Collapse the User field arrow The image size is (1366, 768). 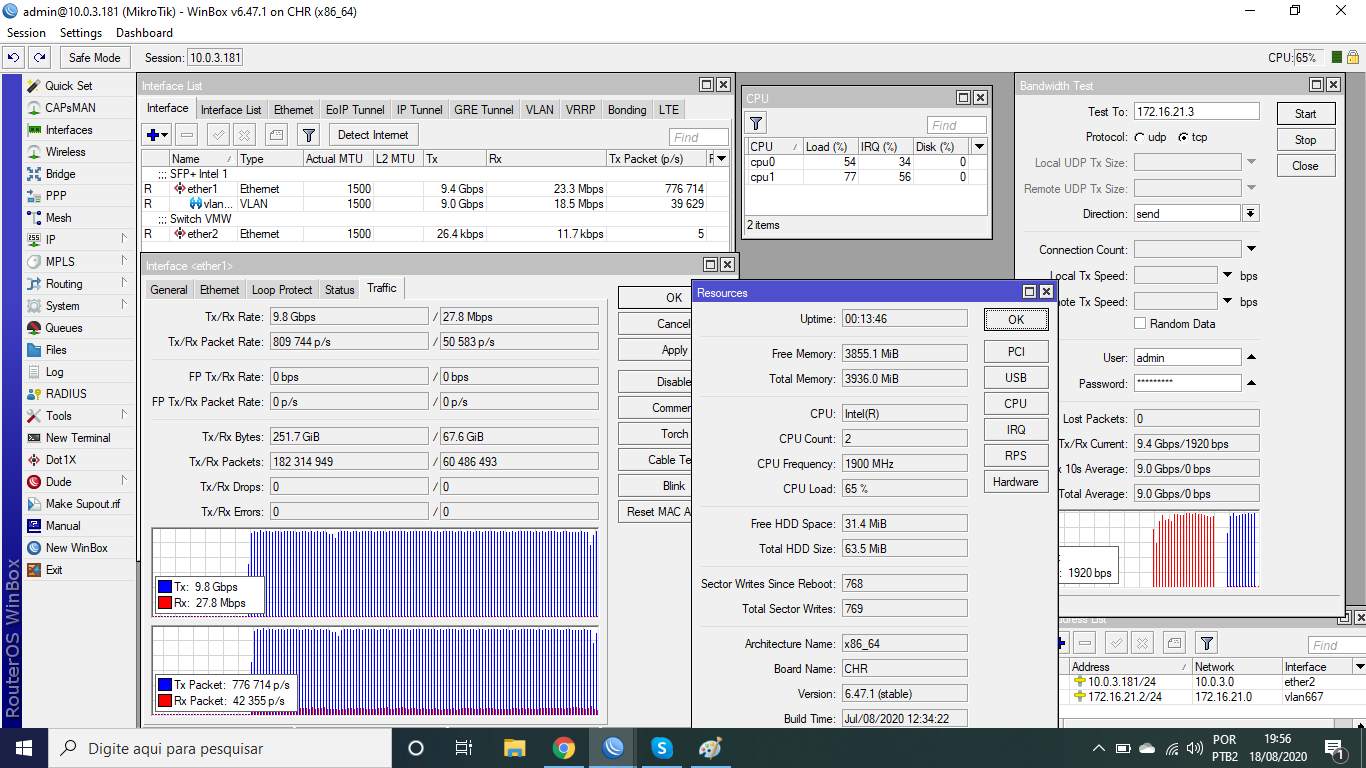1251,357
